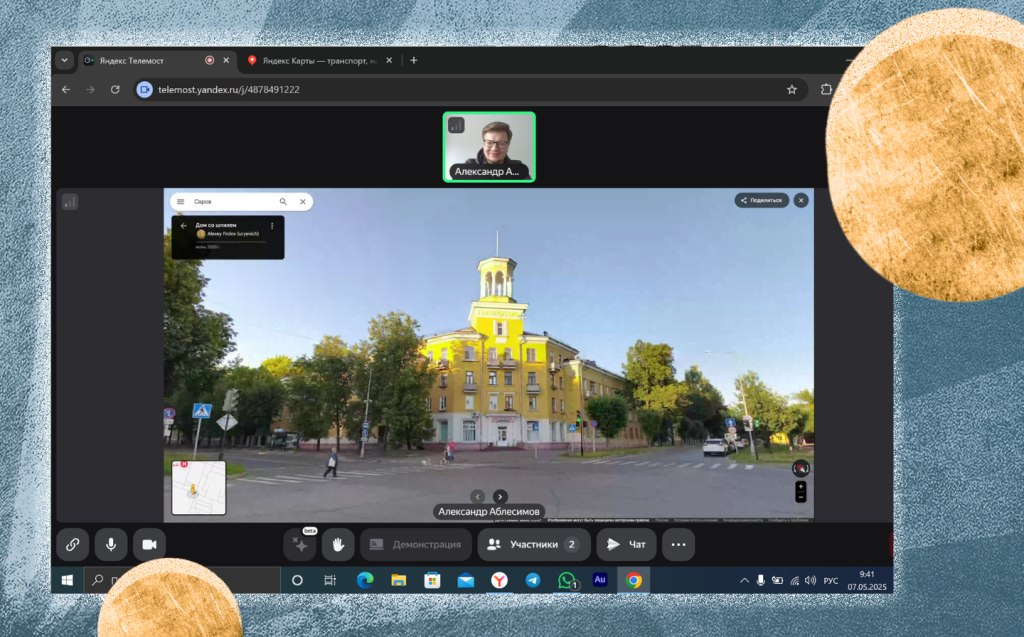Expand the tab search dropdown arrow
The width and height of the screenshot is (1024, 637).
click(x=64, y=60)
